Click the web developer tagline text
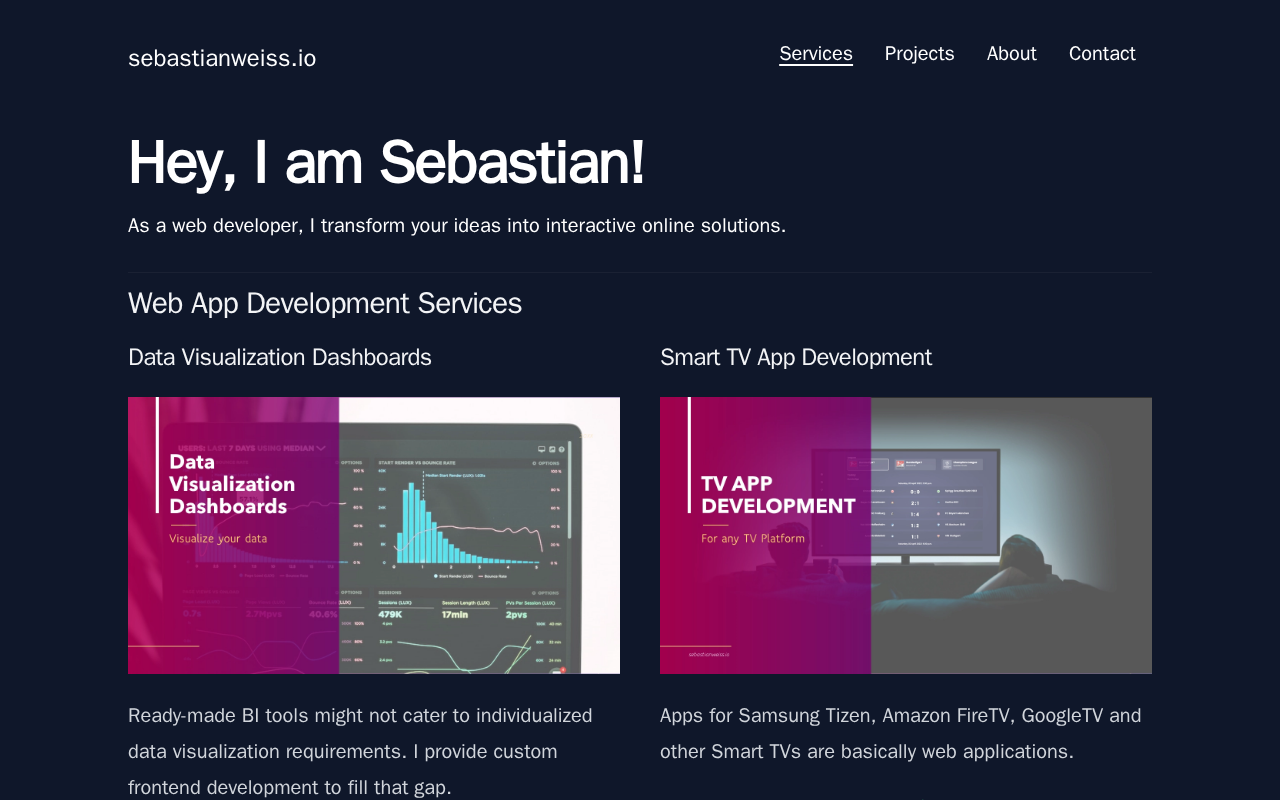The height and width of the screenshot is (800, 1280). [457, 225]
